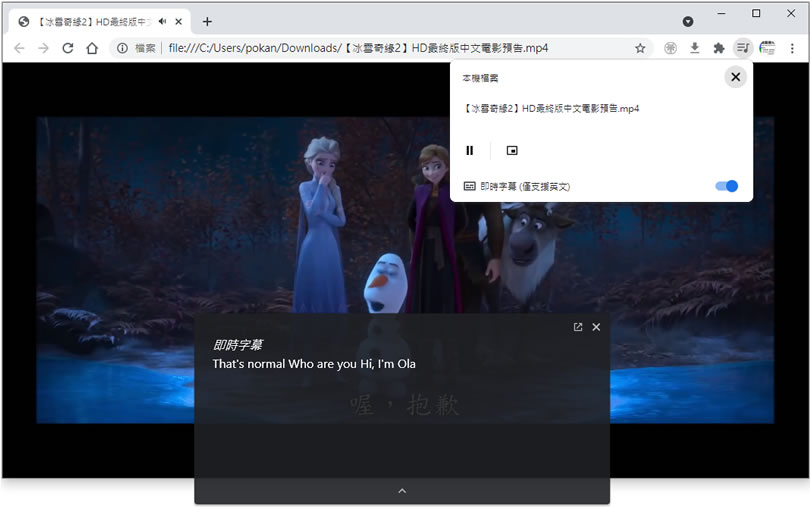Screen dimensions: 810x508
Task: View site information icon in address bar
Action: pos(122,48)
